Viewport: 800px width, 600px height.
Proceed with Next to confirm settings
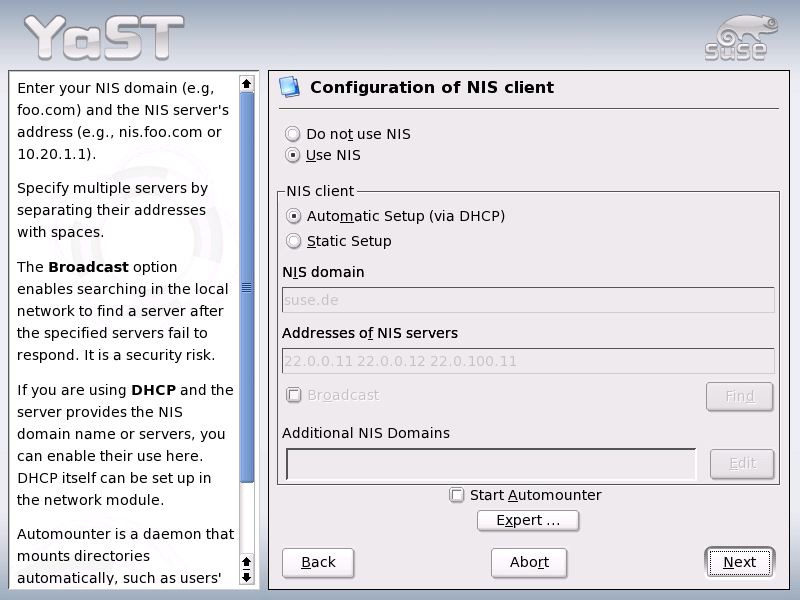tap(739, 562)
